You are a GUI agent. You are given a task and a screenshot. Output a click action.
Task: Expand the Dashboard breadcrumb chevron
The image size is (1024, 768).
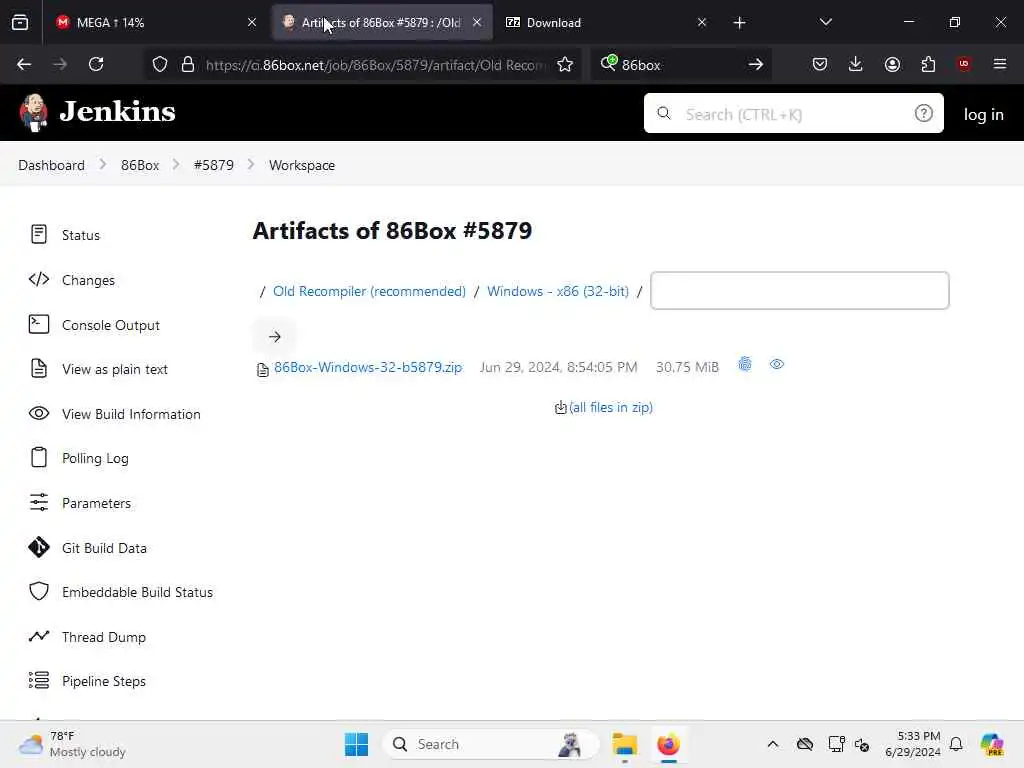pos(103,165)
